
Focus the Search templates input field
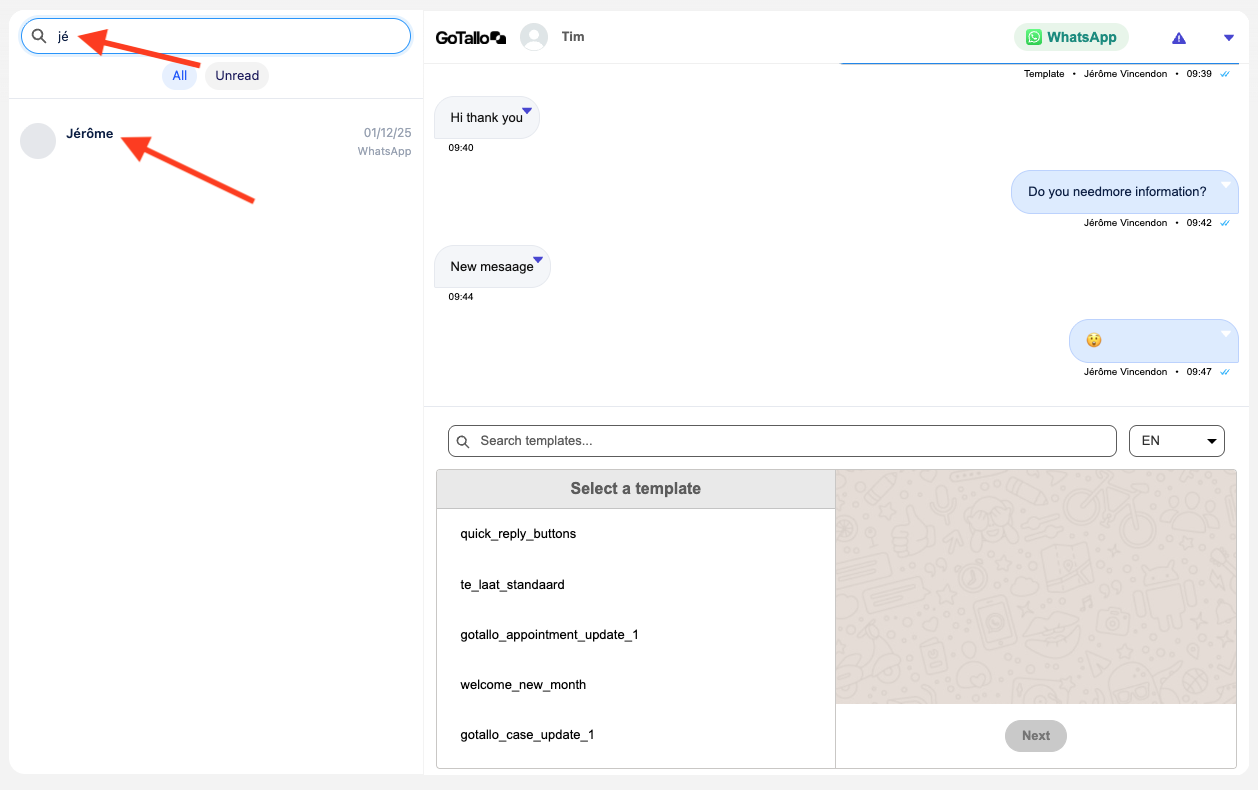790,441
